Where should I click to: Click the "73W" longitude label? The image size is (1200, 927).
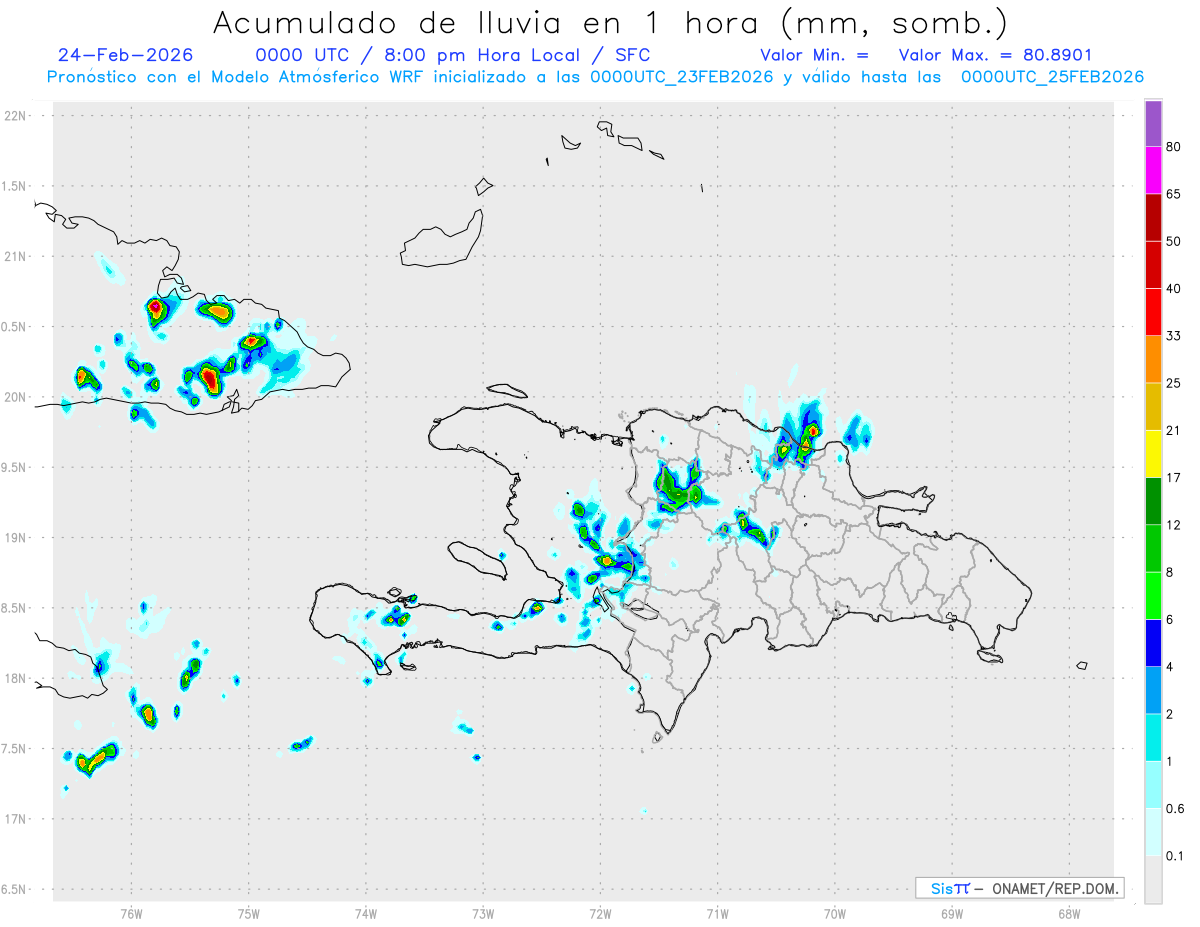(483, 914)
